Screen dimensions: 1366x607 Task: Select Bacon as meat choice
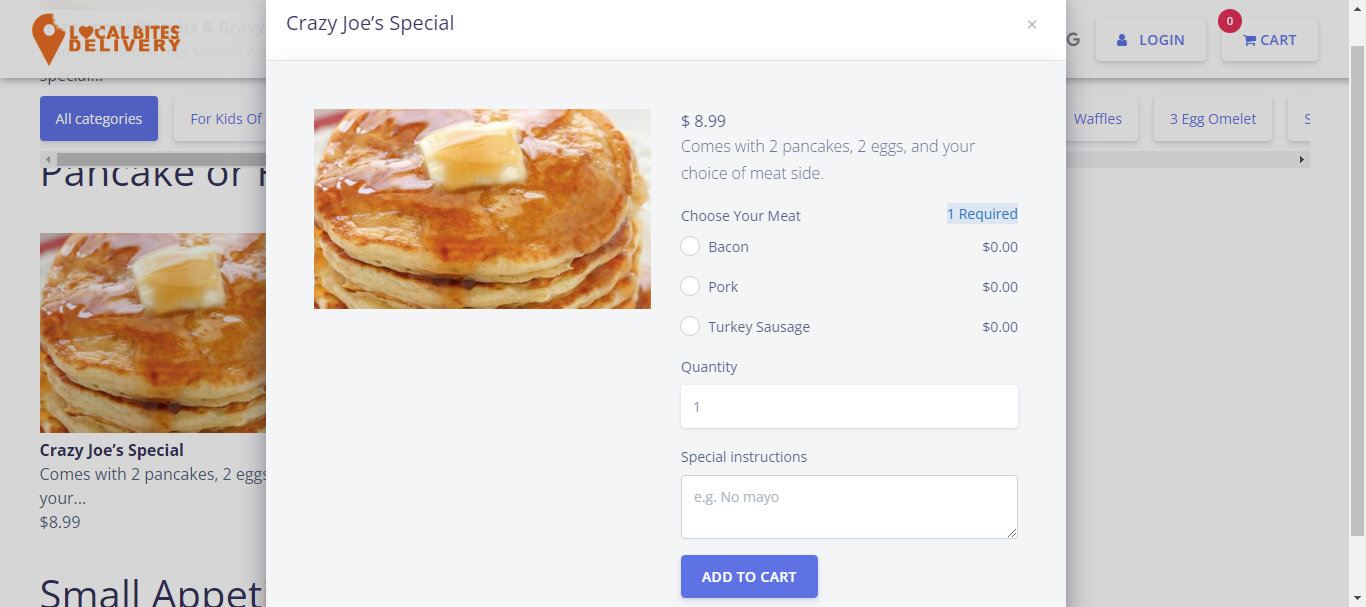tap(690, 247)
